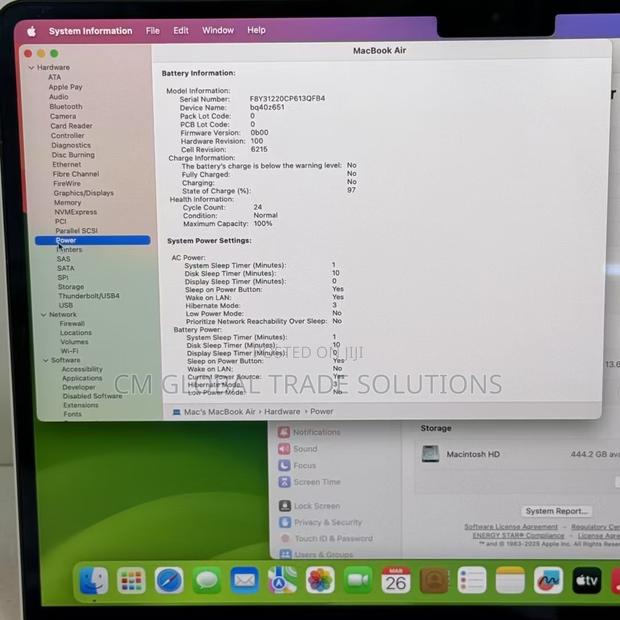Click the computer icon in the path bar

177,412
